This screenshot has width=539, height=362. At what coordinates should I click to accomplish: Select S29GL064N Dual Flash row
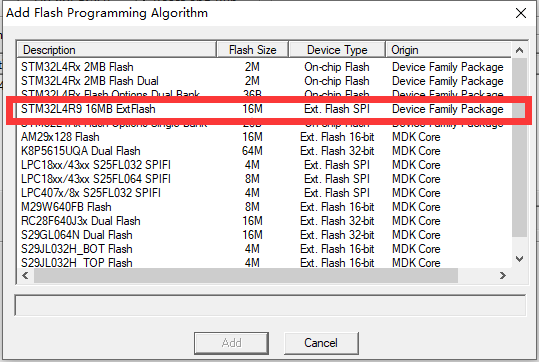[x=264, y=235]
